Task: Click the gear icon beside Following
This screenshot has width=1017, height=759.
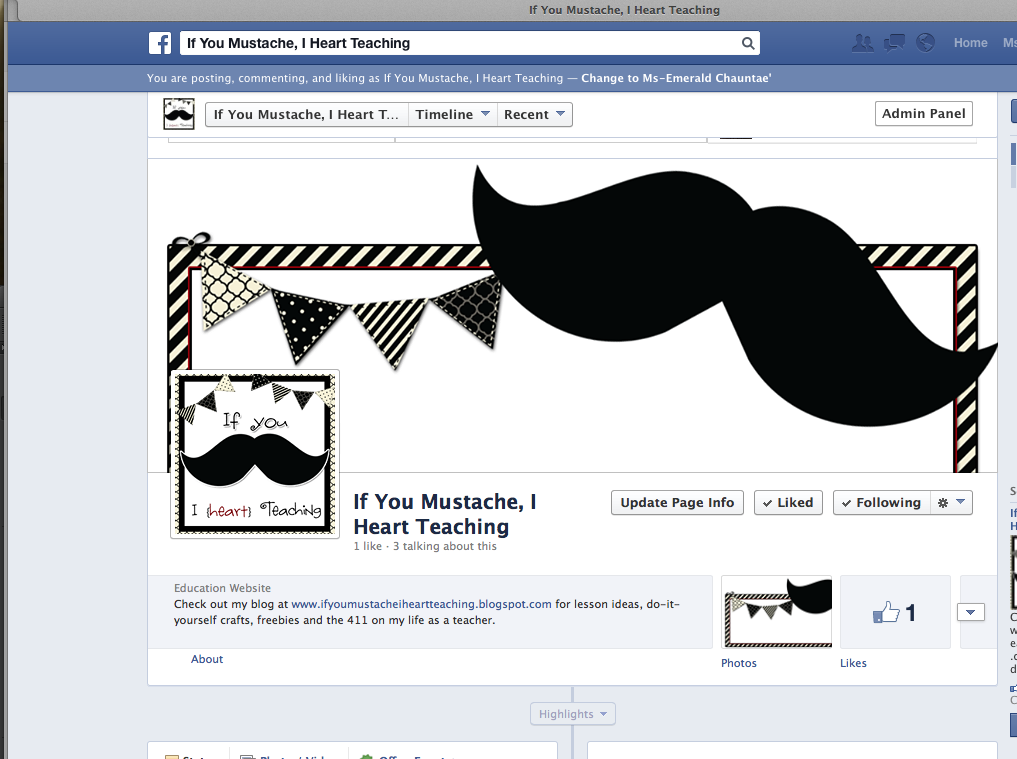Action: pyautogui.click(x=942, y=503)
